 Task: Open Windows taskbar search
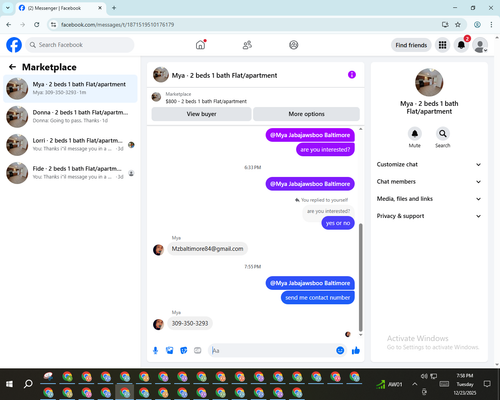click(28, 384)
